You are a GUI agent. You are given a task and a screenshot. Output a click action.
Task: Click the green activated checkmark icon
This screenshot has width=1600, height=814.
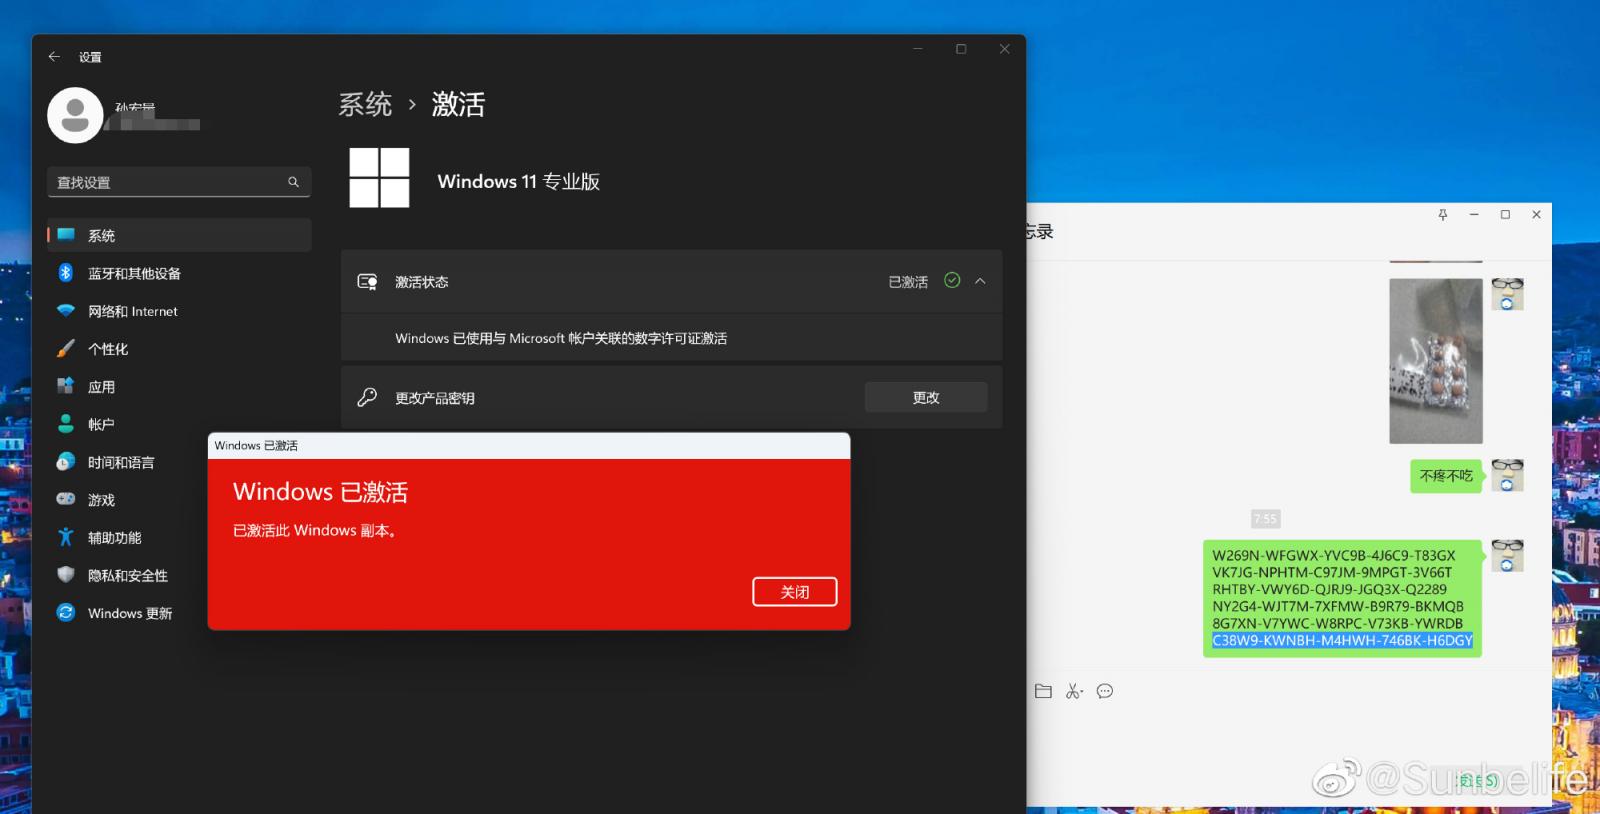(x=952, y=281)
